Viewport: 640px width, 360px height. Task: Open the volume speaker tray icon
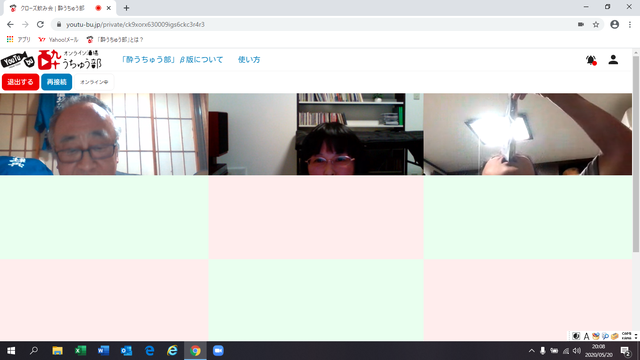point(577,351)
